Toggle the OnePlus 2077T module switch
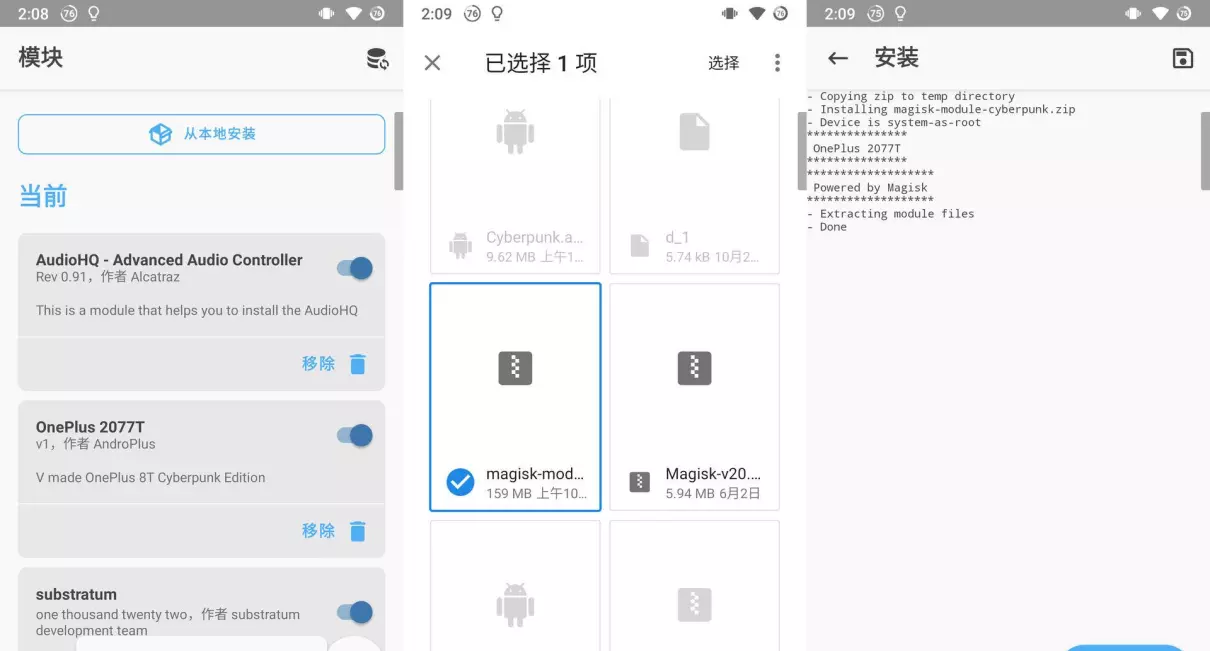This screenshot has height=651, width=1210. tap(354, 435)
